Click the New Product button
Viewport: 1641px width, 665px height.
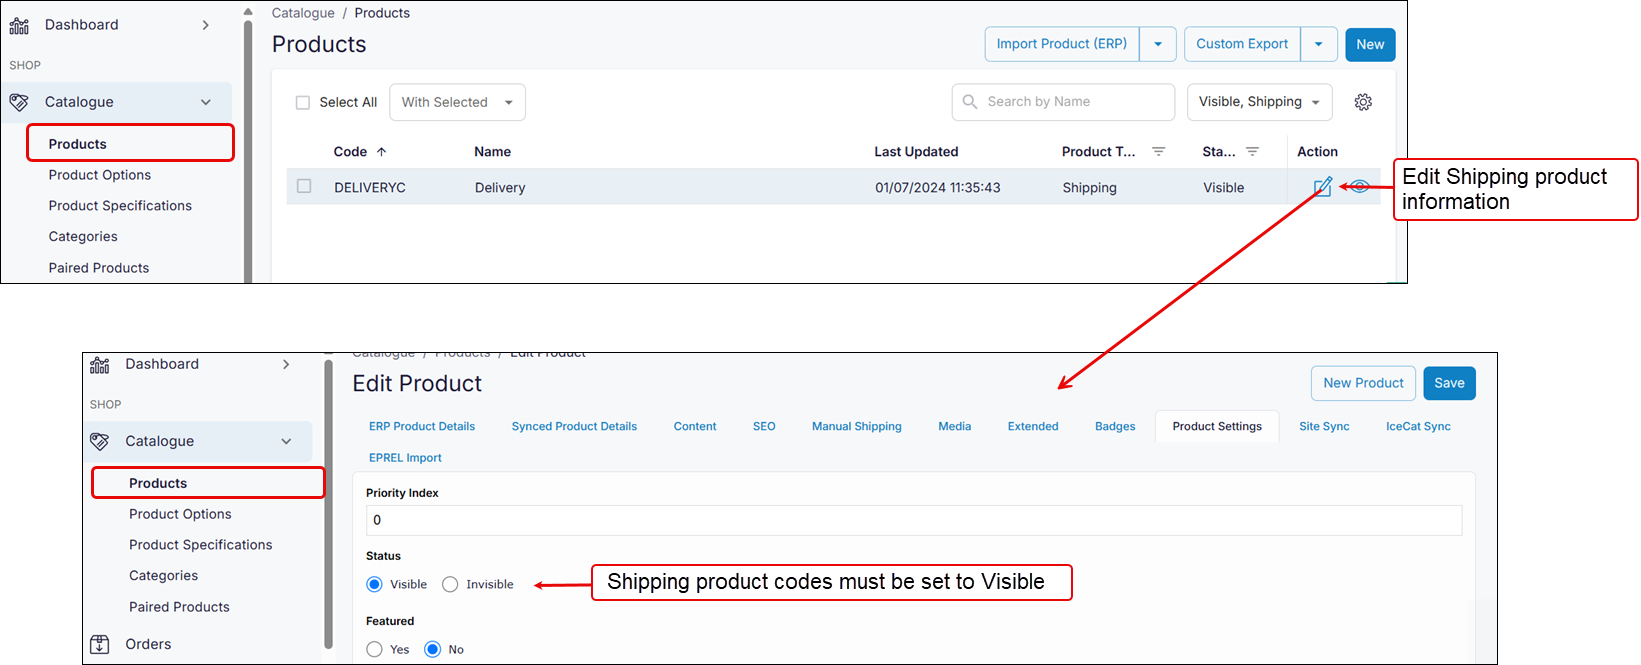[1363, 383]
